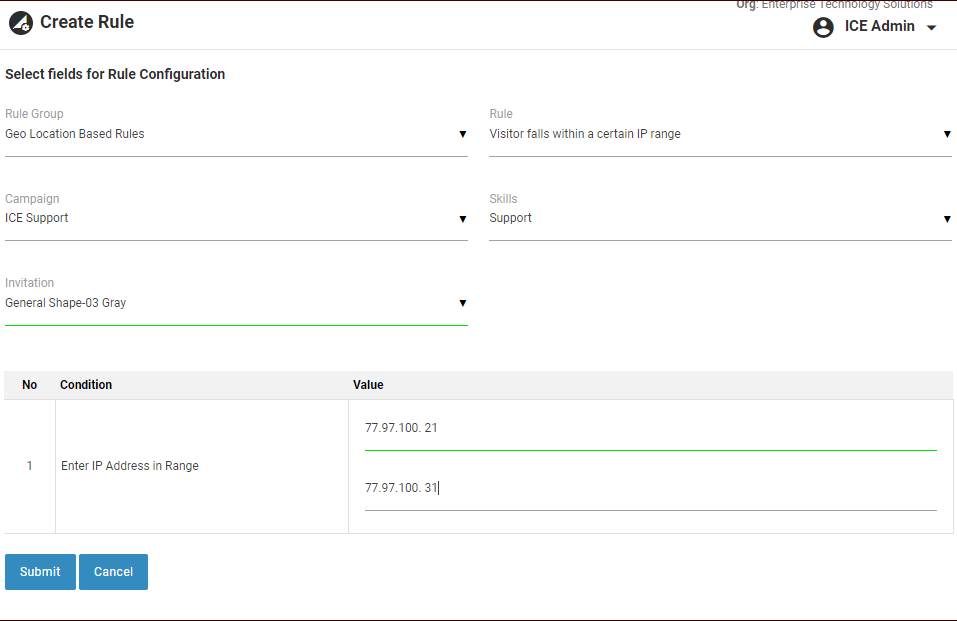Click the No column header
Image resolution: width=957 pixels, height=621 pixels.
(29, 385)
